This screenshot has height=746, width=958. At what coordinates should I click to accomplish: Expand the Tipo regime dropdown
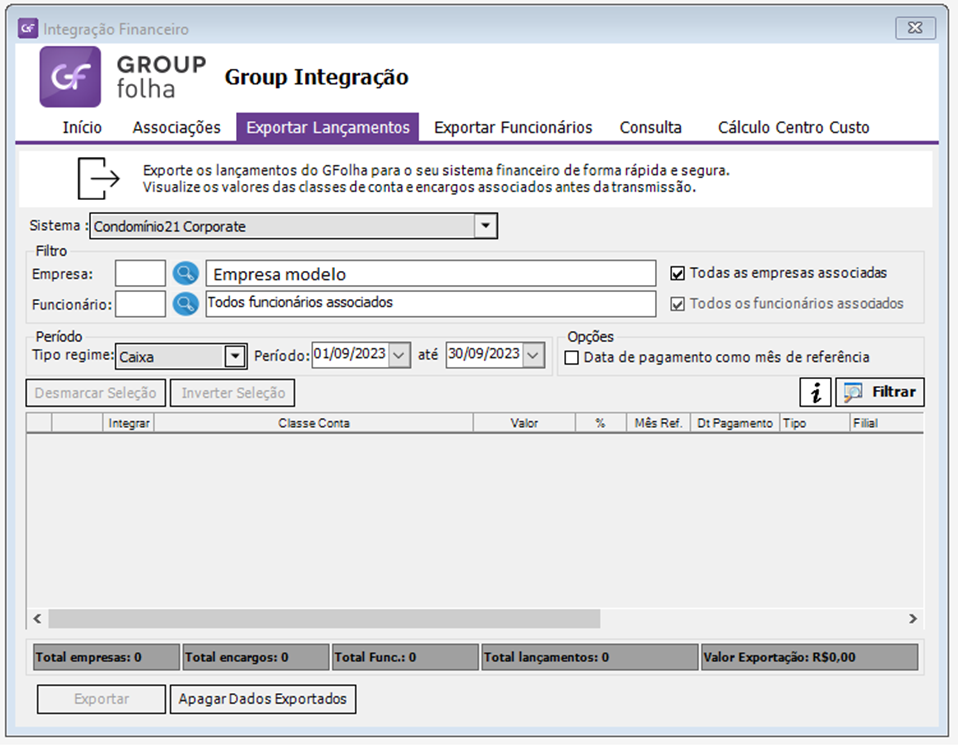[234, 355]
